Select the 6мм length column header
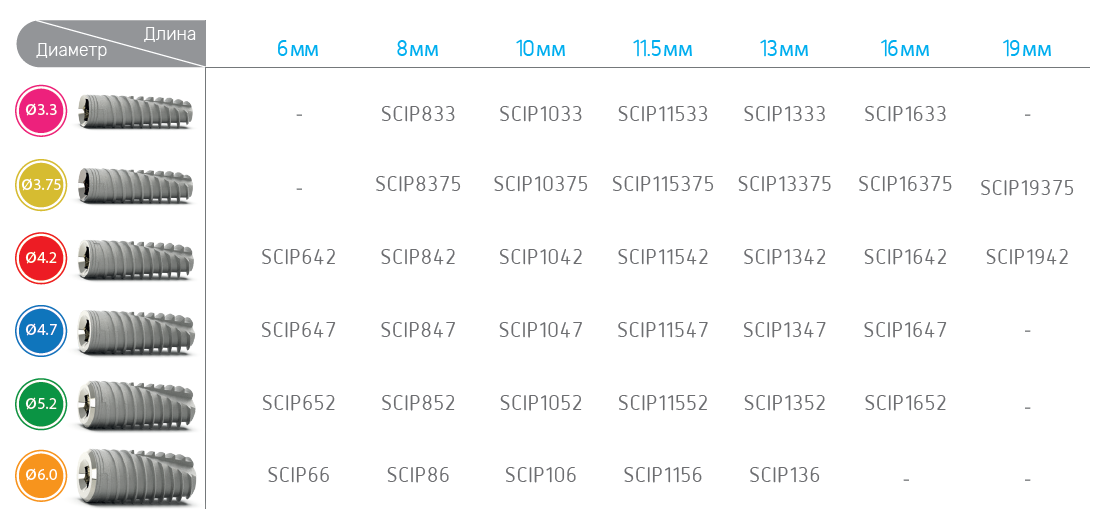Viewport: 1100px width, 532px height. (x=298, y=49)
